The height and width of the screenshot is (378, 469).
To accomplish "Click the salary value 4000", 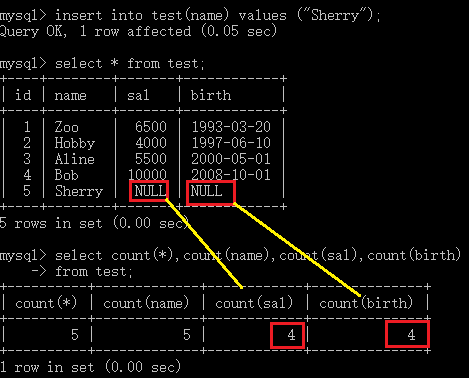I will point(151,143).
